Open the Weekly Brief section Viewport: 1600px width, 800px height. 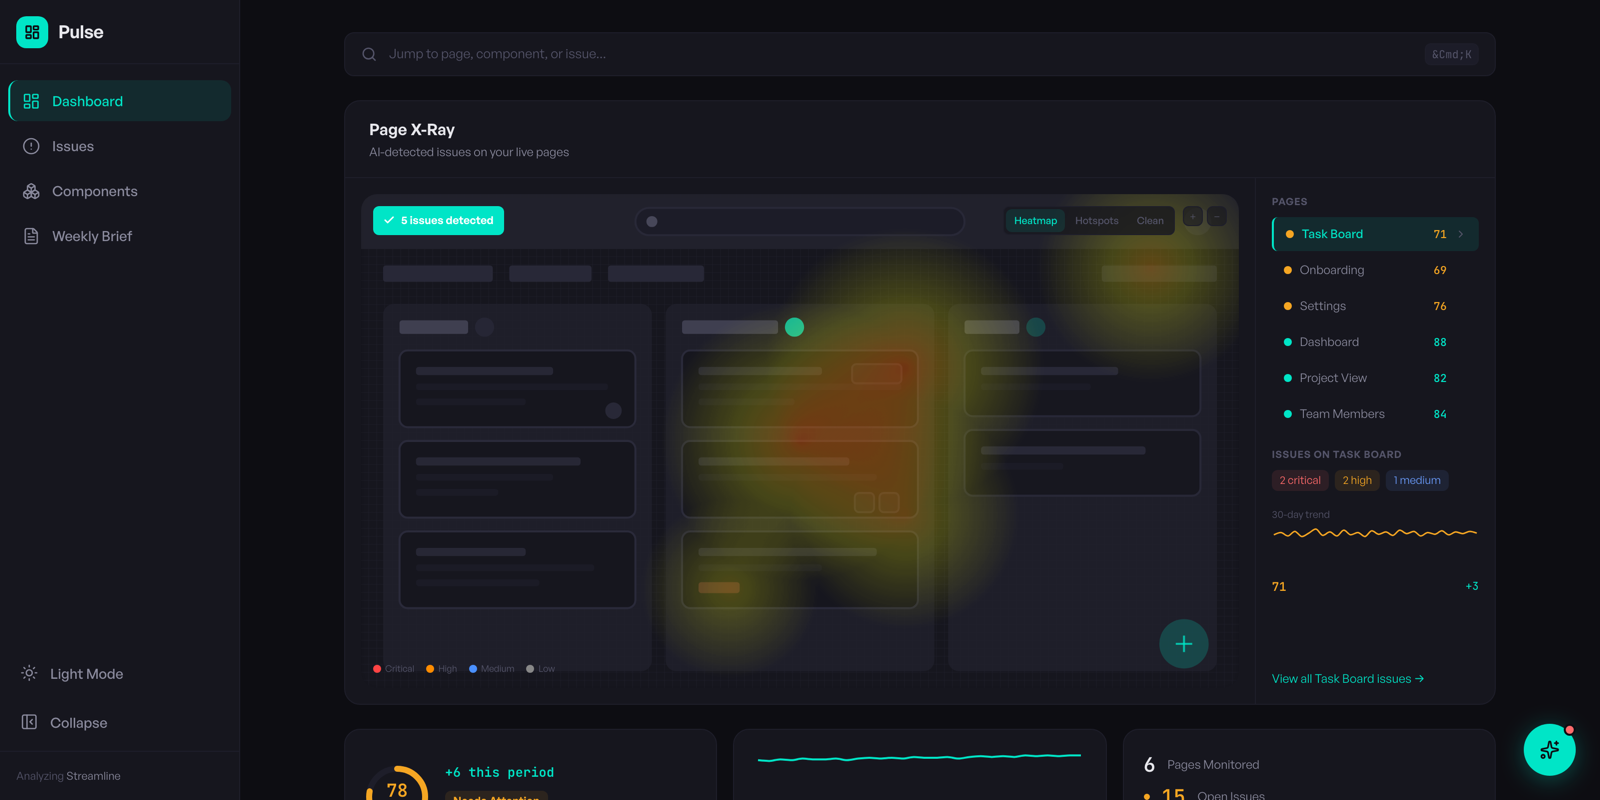120,236
